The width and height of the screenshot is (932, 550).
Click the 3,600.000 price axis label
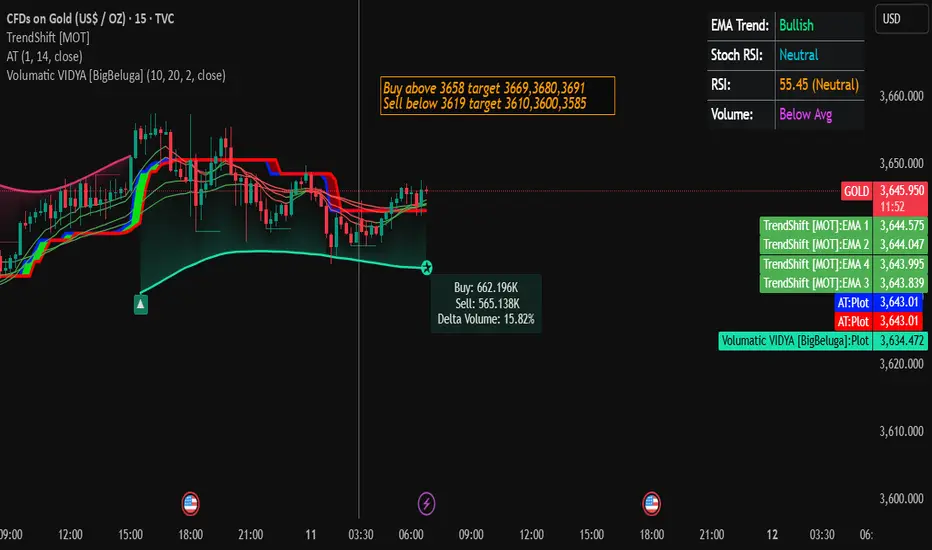[x=902, y=498]
